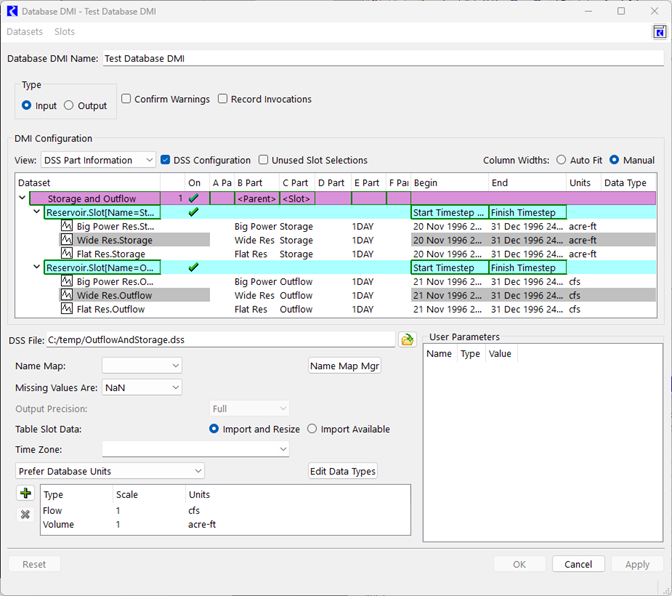Click the DSS file browse folder icon
The height and width of the screenshot is (596, 672).
click(407, 340)
